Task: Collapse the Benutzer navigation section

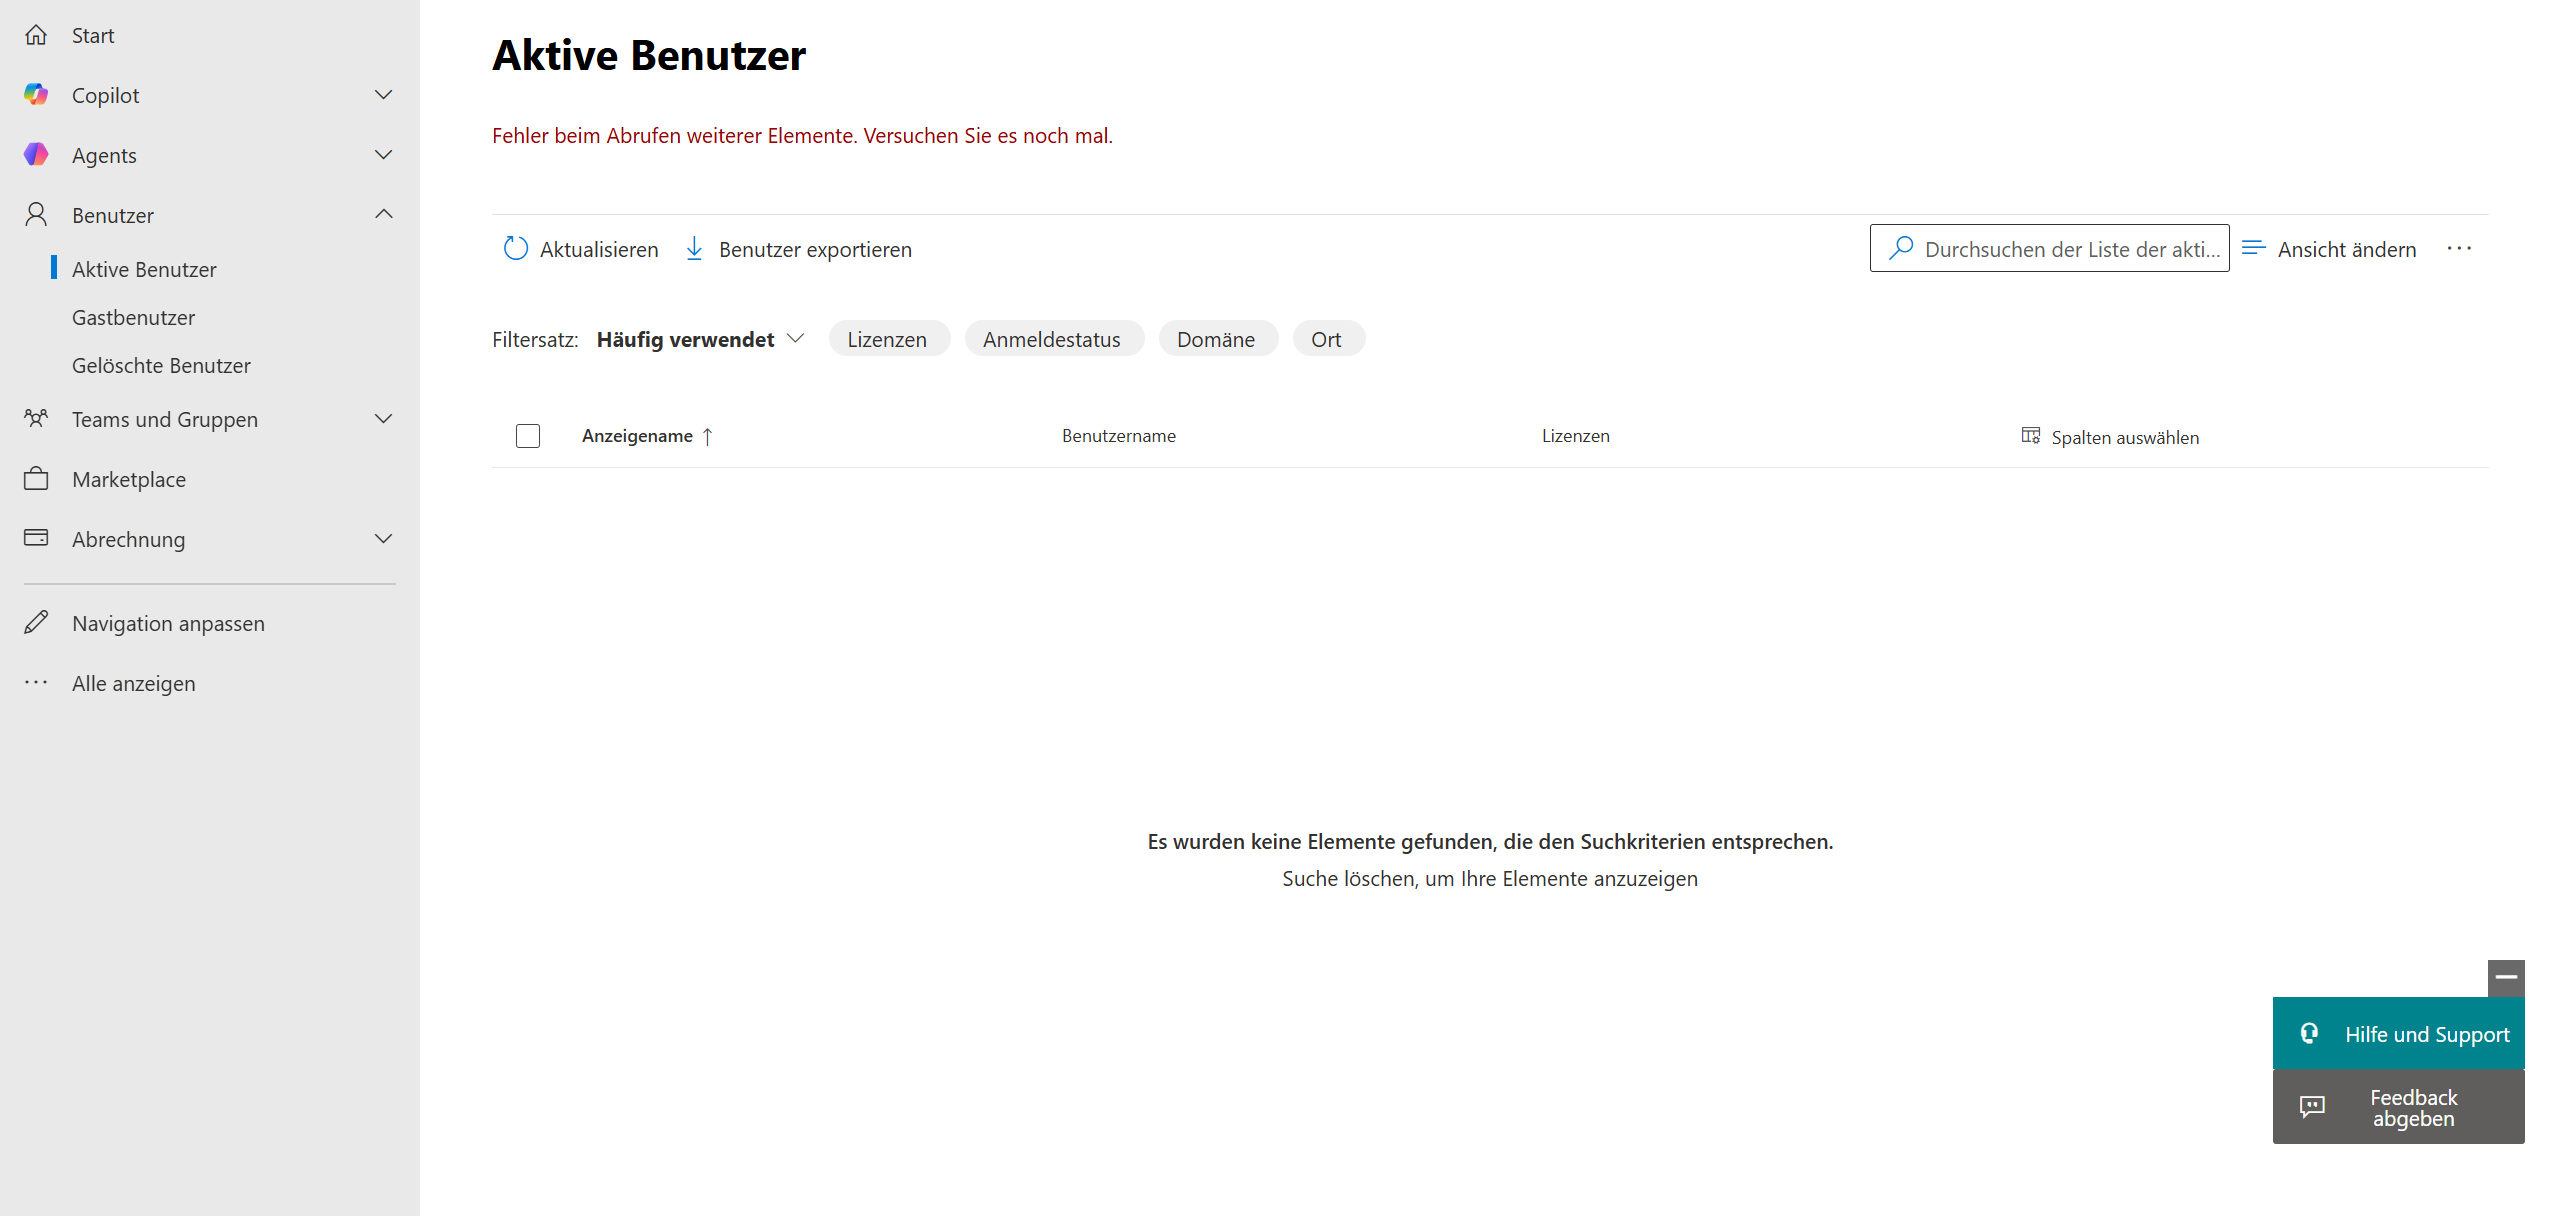Action: click(383, 215)
